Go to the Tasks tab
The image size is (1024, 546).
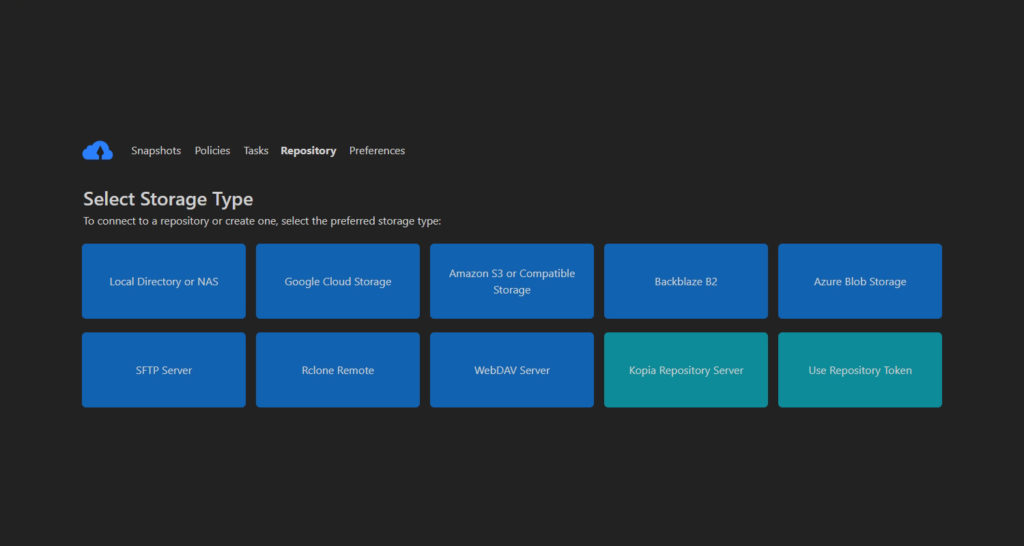256,151
